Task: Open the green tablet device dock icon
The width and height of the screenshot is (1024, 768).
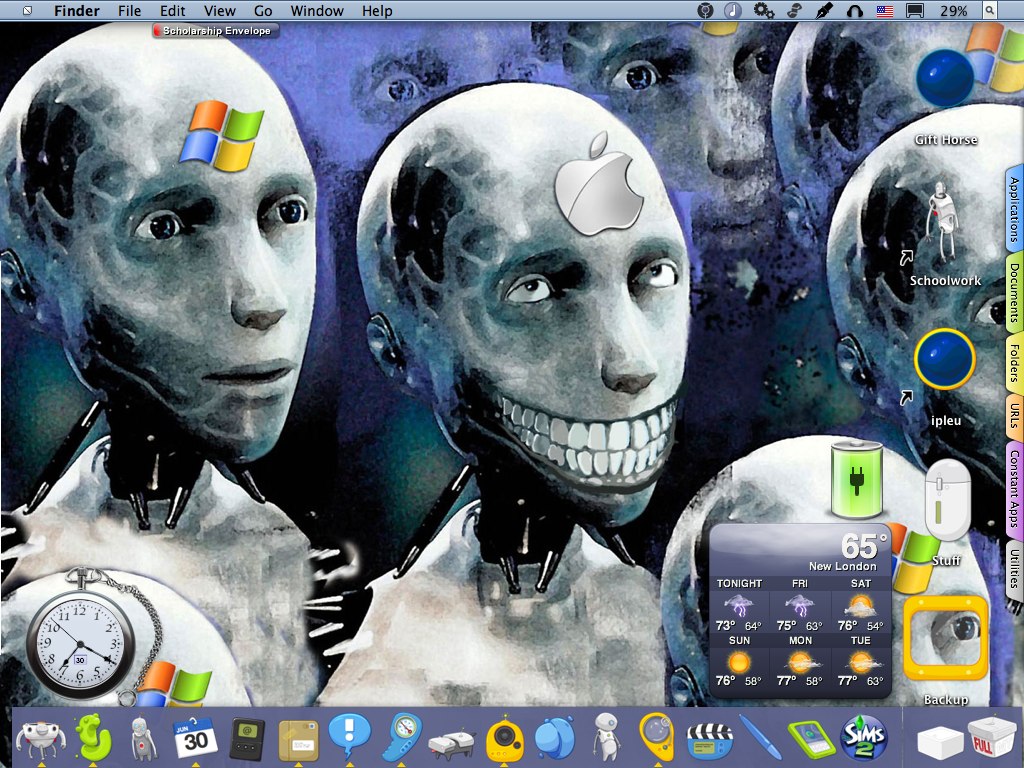Action: pos(811,740)
